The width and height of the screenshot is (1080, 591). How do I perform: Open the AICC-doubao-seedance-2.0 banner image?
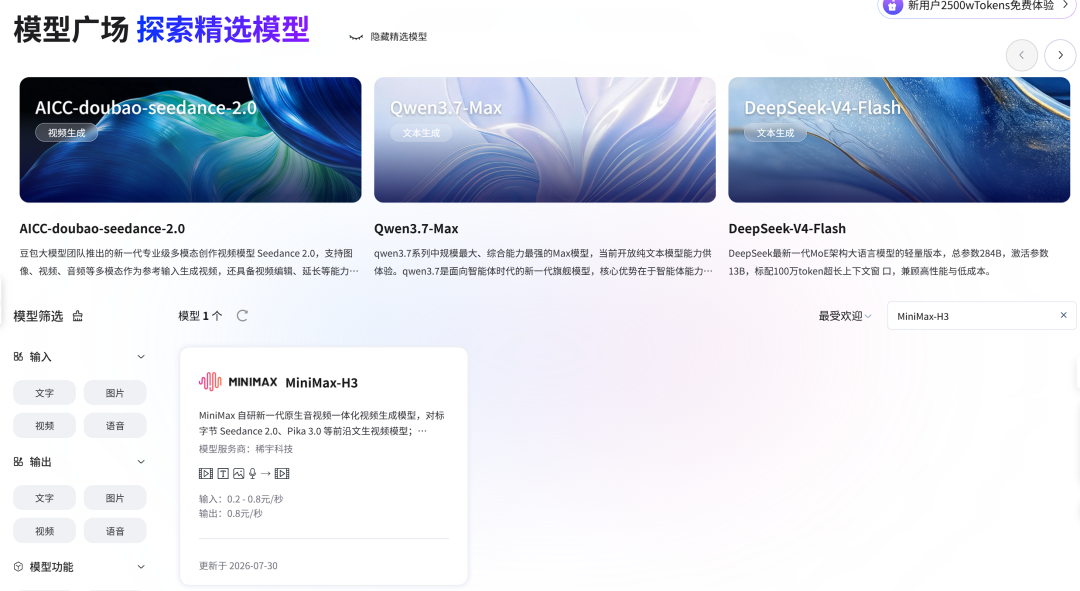pos(190,140)
